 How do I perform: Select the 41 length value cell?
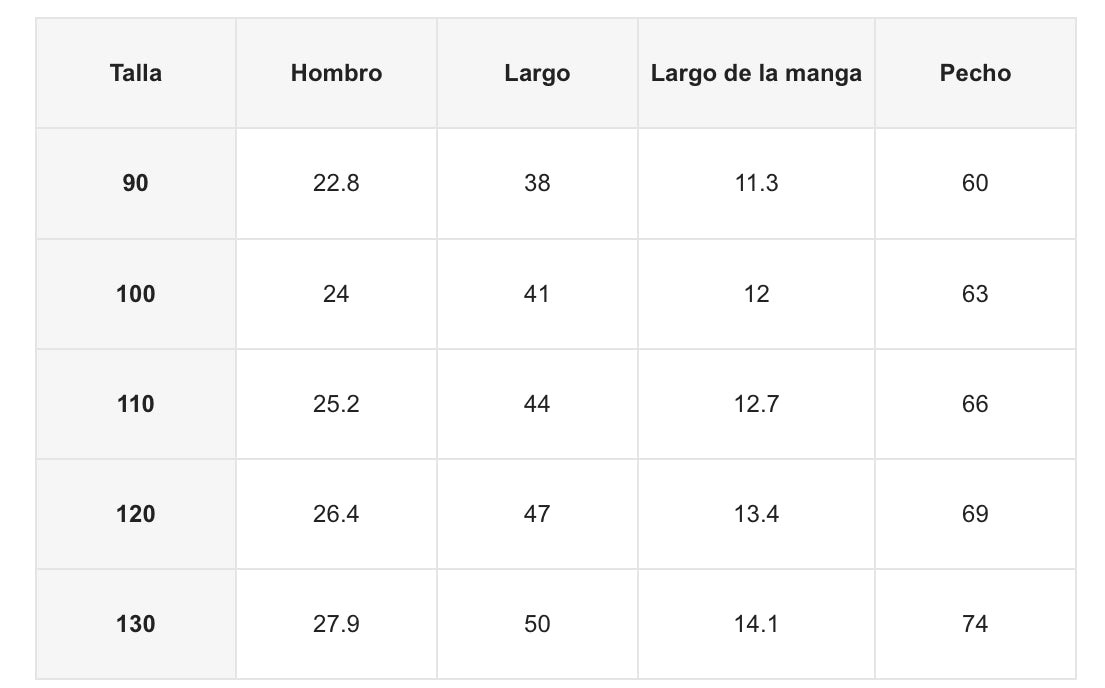(537, 294)
